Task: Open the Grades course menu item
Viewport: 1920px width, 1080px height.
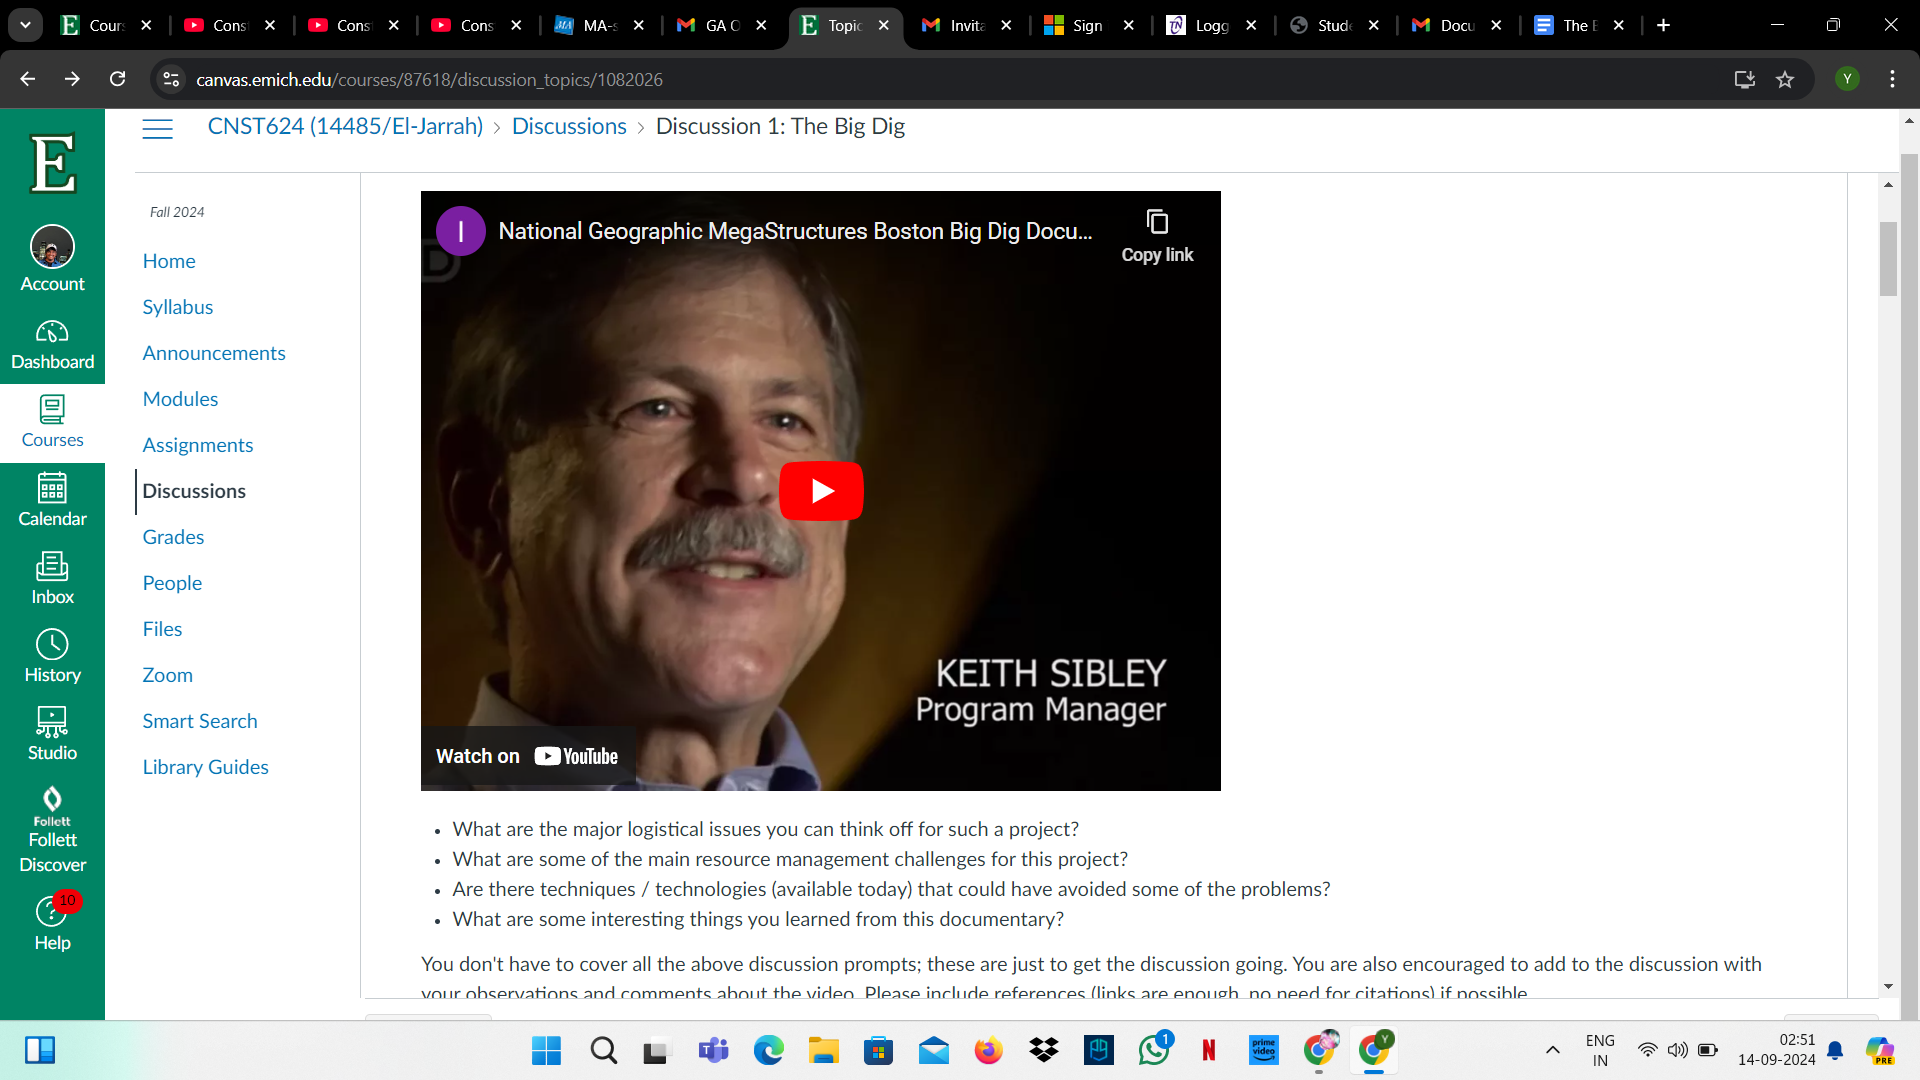Action: [x=173, y=537]
